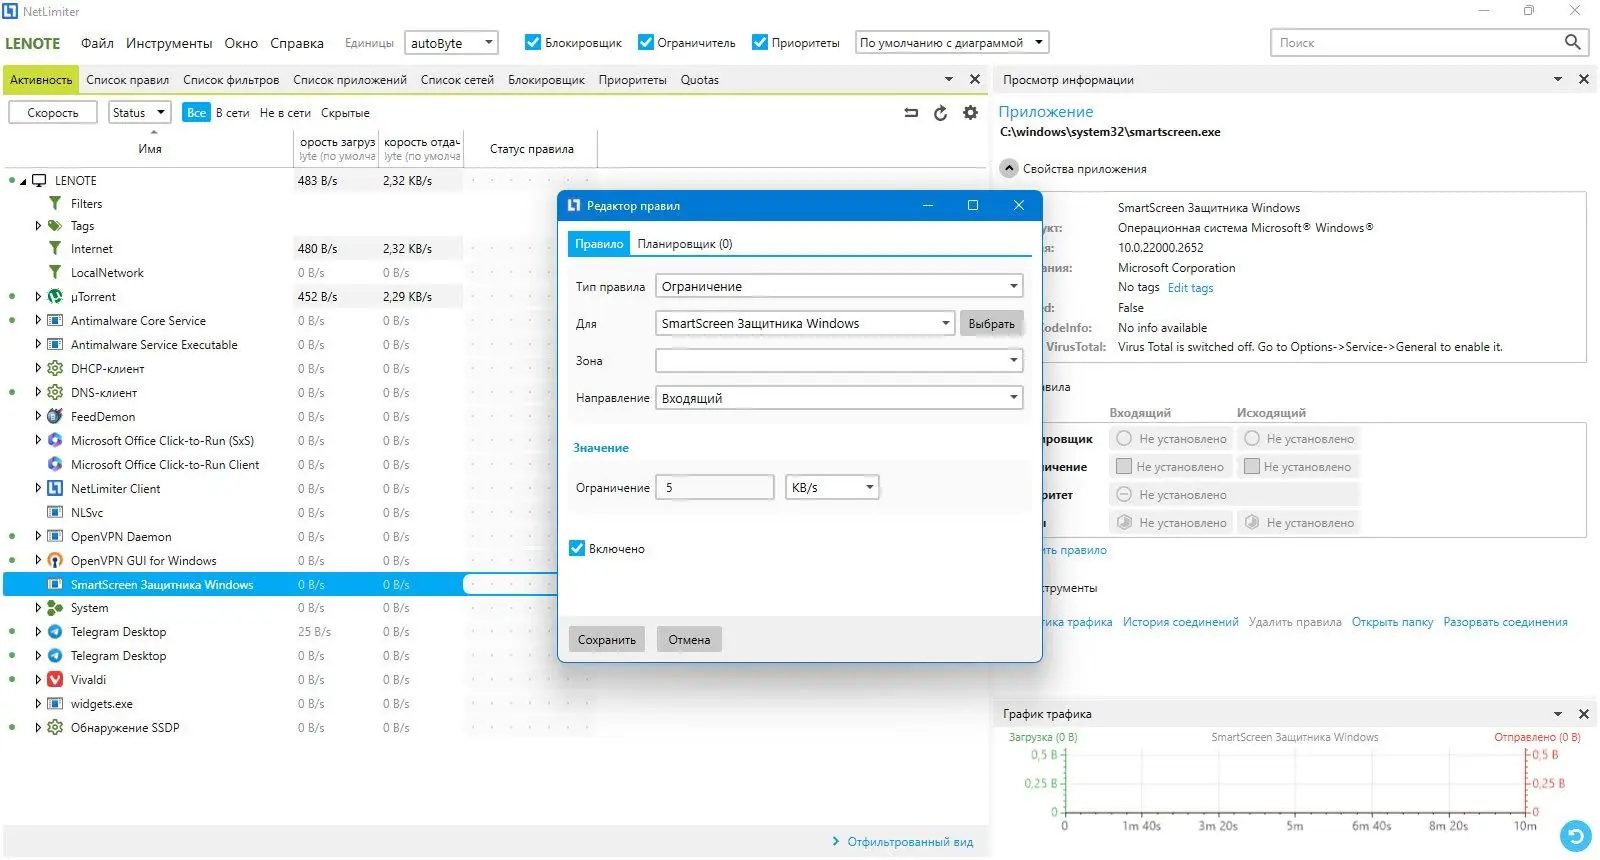Click the Выбрать button
Screen dimensions: 1600x860
[991, 324]
